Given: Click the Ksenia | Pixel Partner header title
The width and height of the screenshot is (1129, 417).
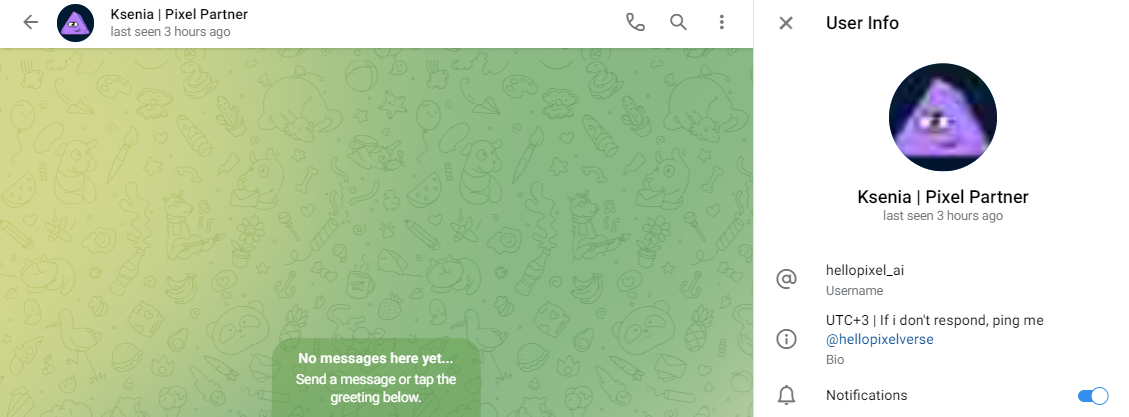Looking at the screenshot, I should tap(179, 14).
